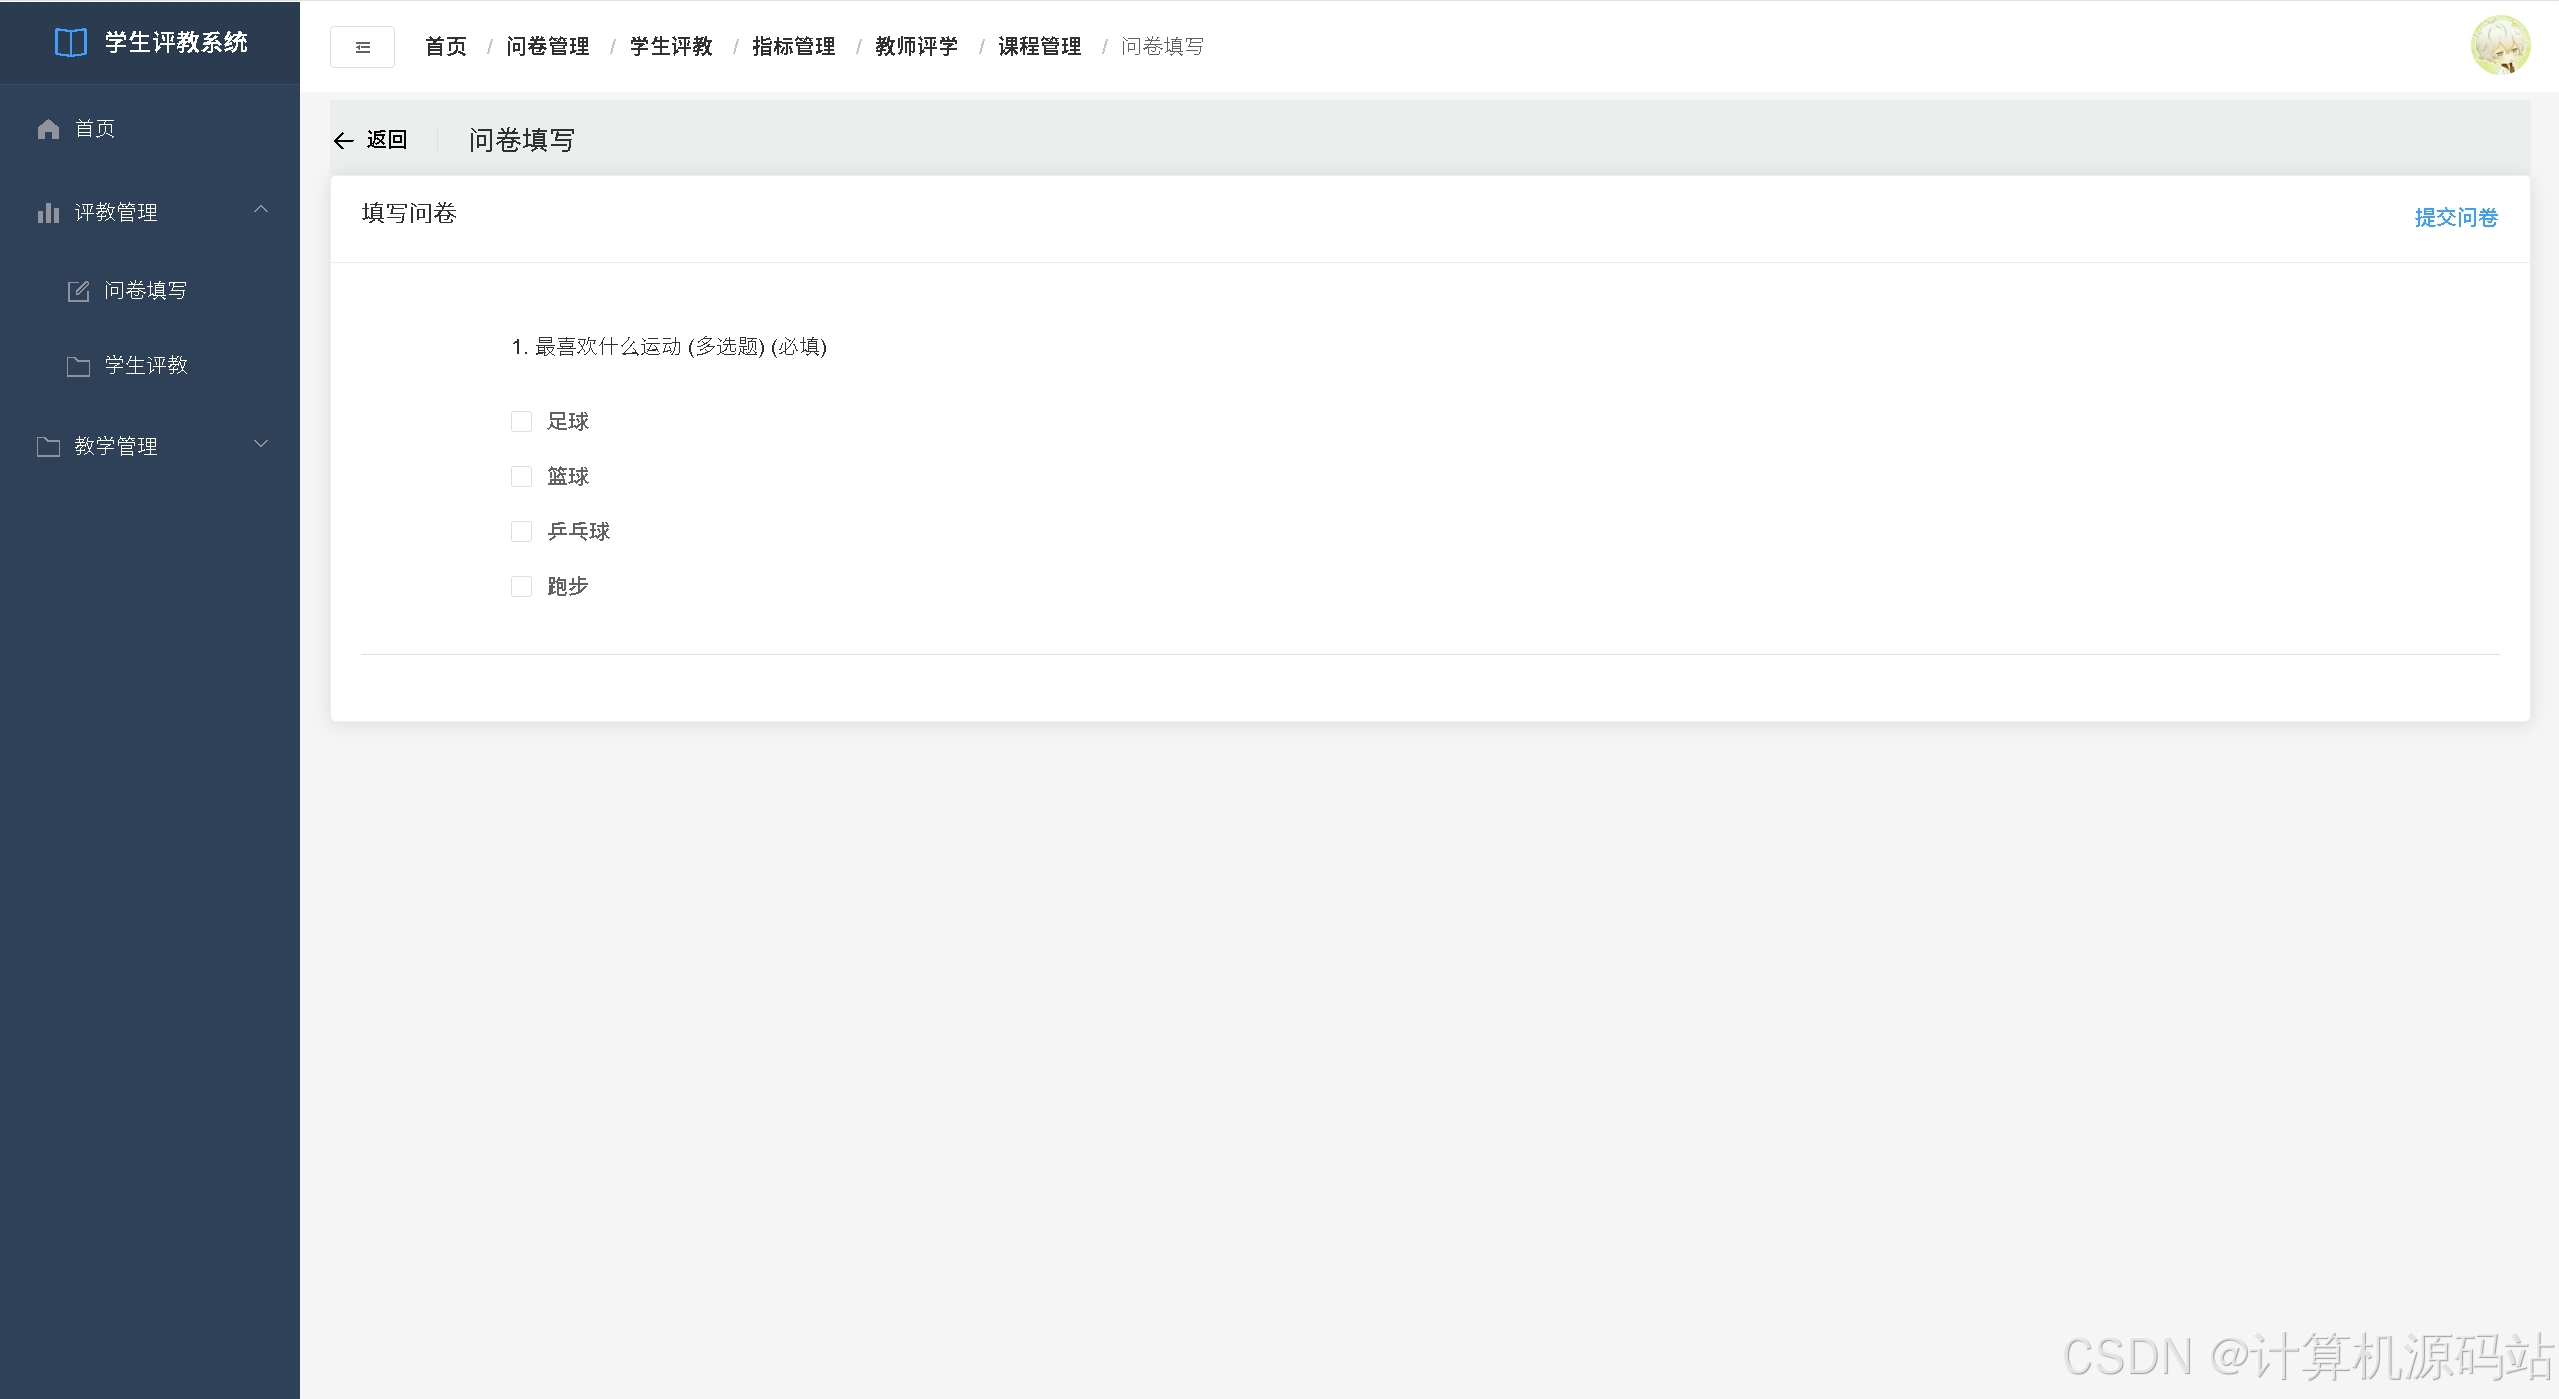Click the back arrow icon

(344, 141)
